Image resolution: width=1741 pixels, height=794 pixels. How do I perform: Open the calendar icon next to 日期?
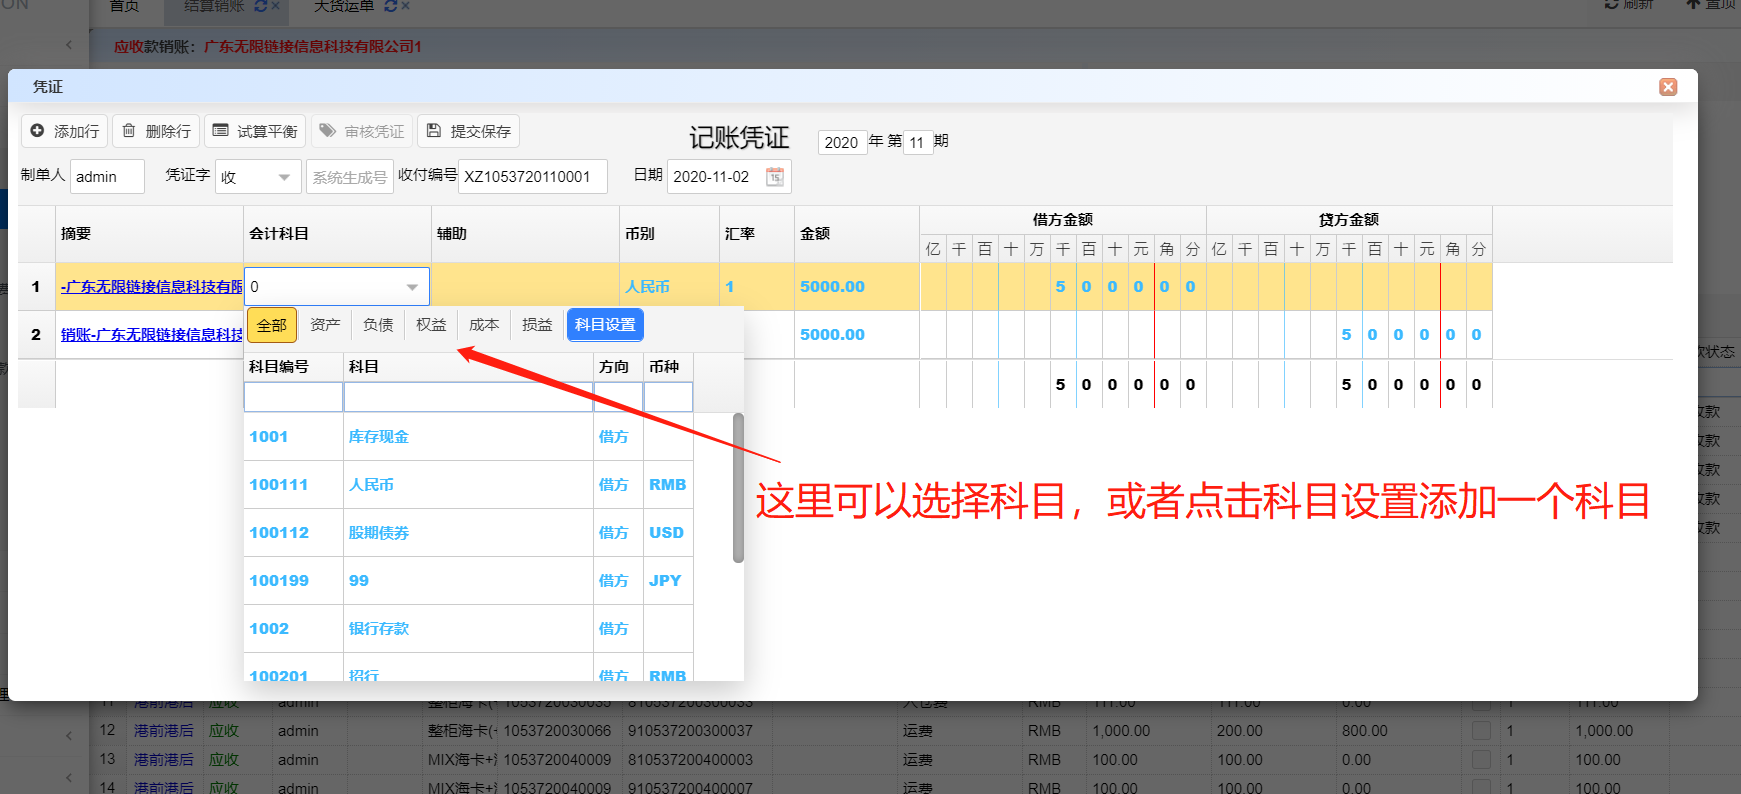(775, 177)
